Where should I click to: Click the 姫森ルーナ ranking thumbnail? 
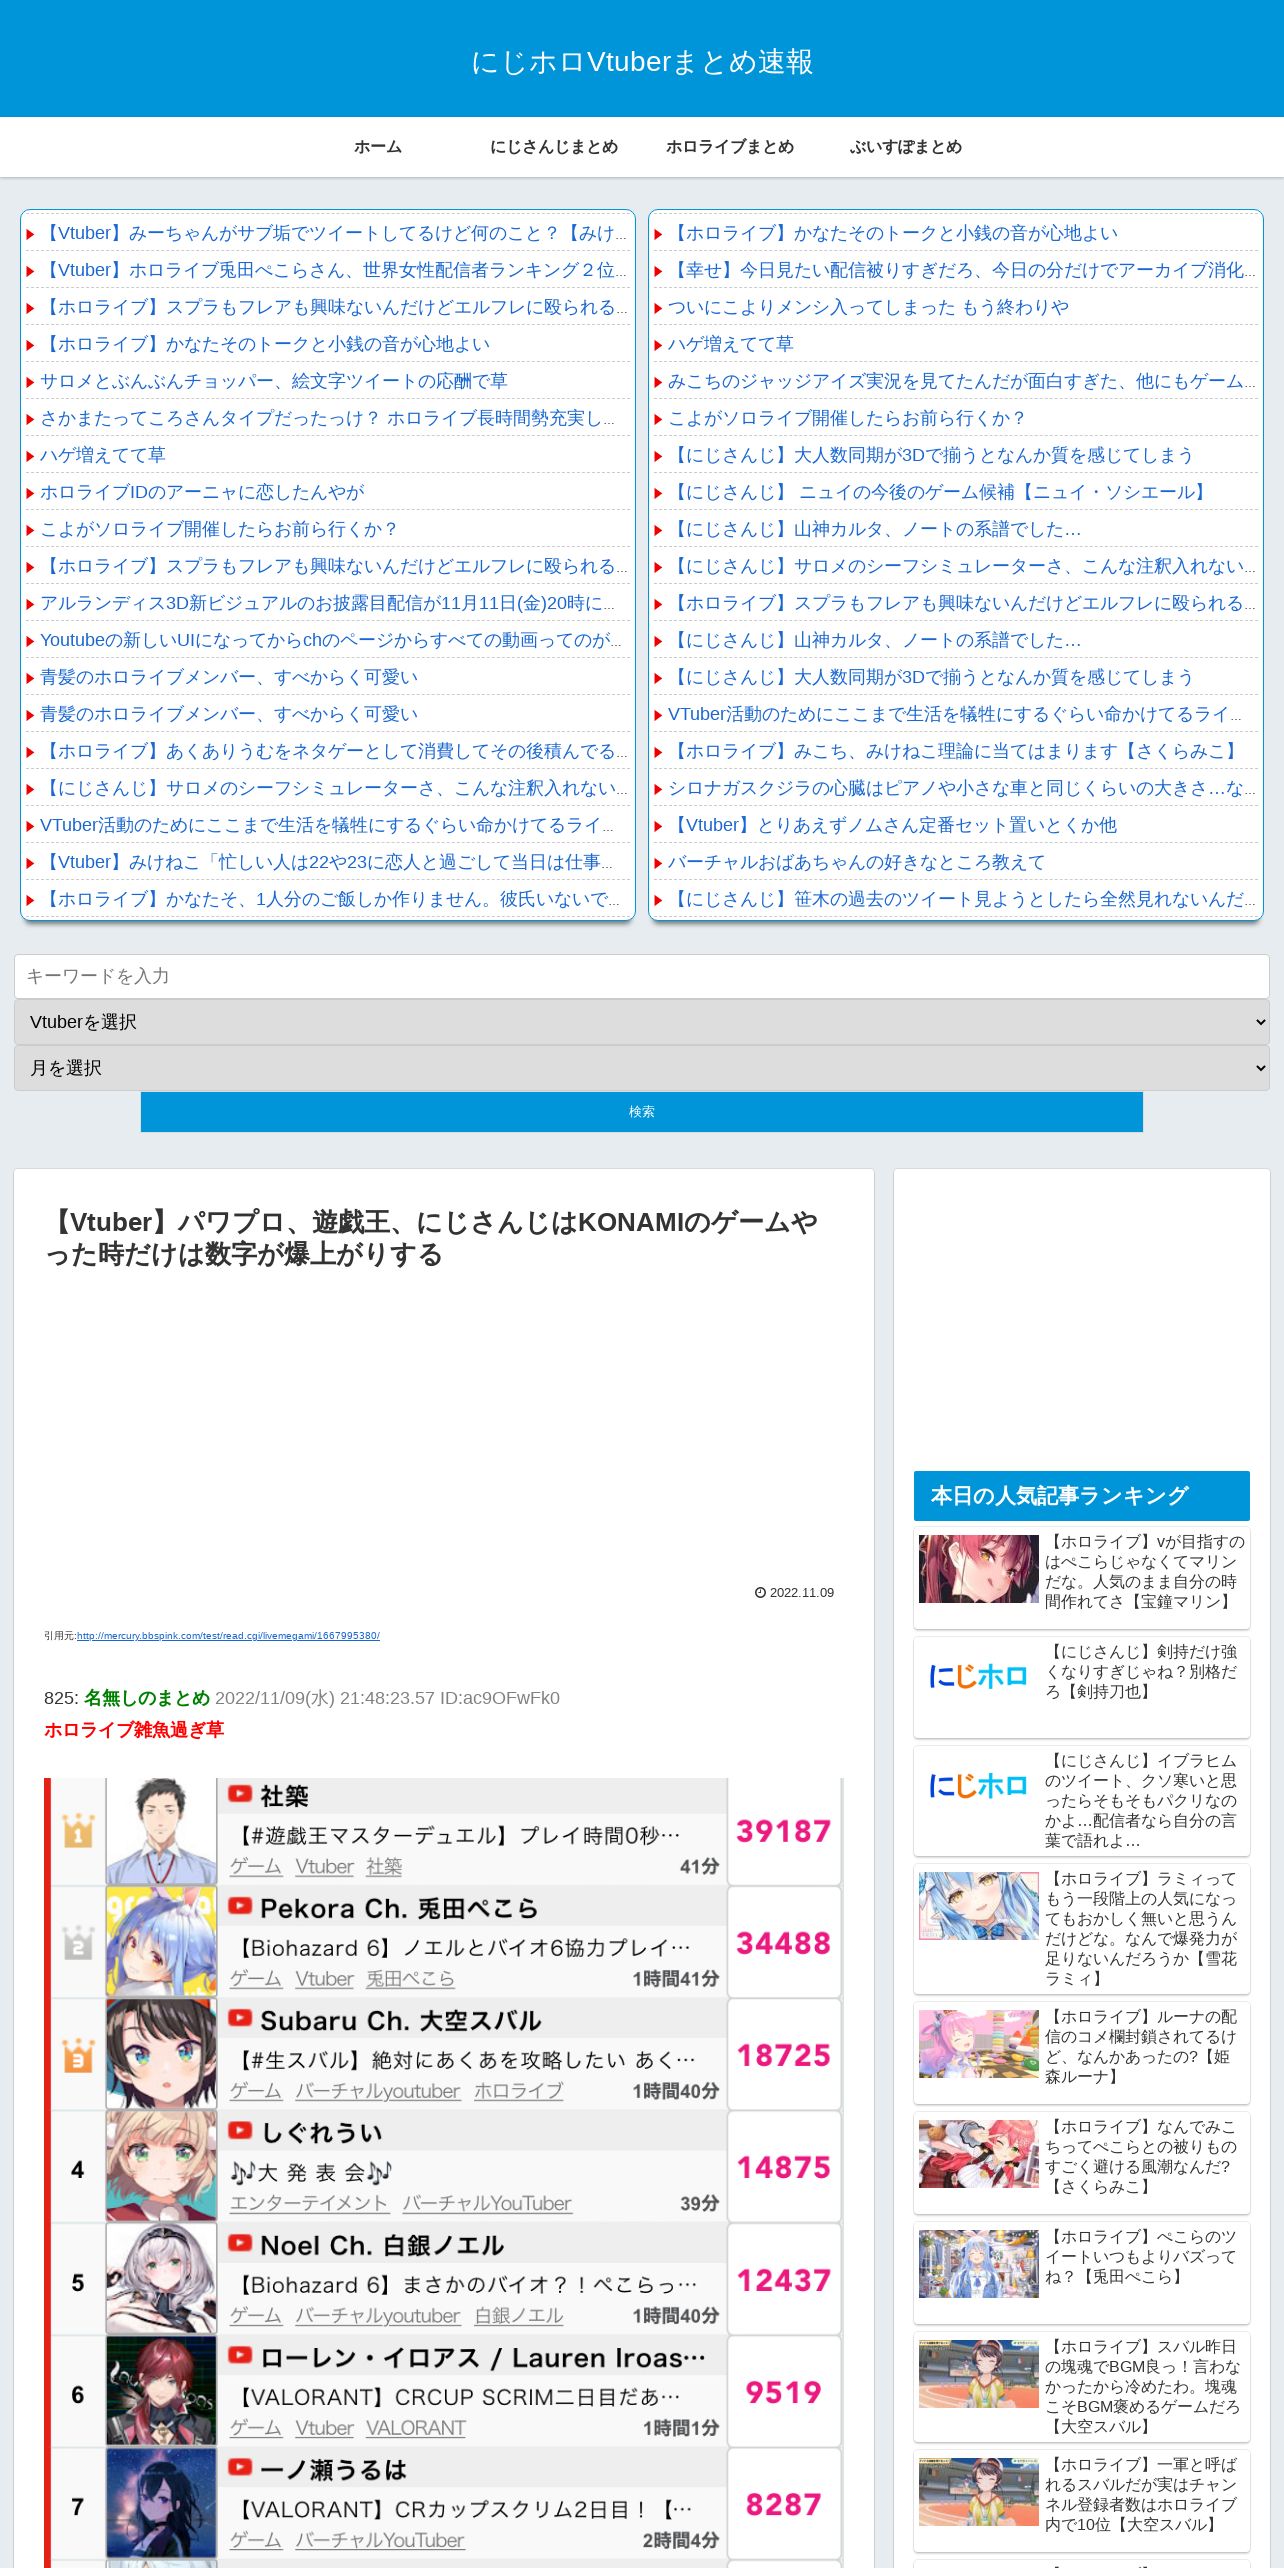click(x=979, y=2044)
